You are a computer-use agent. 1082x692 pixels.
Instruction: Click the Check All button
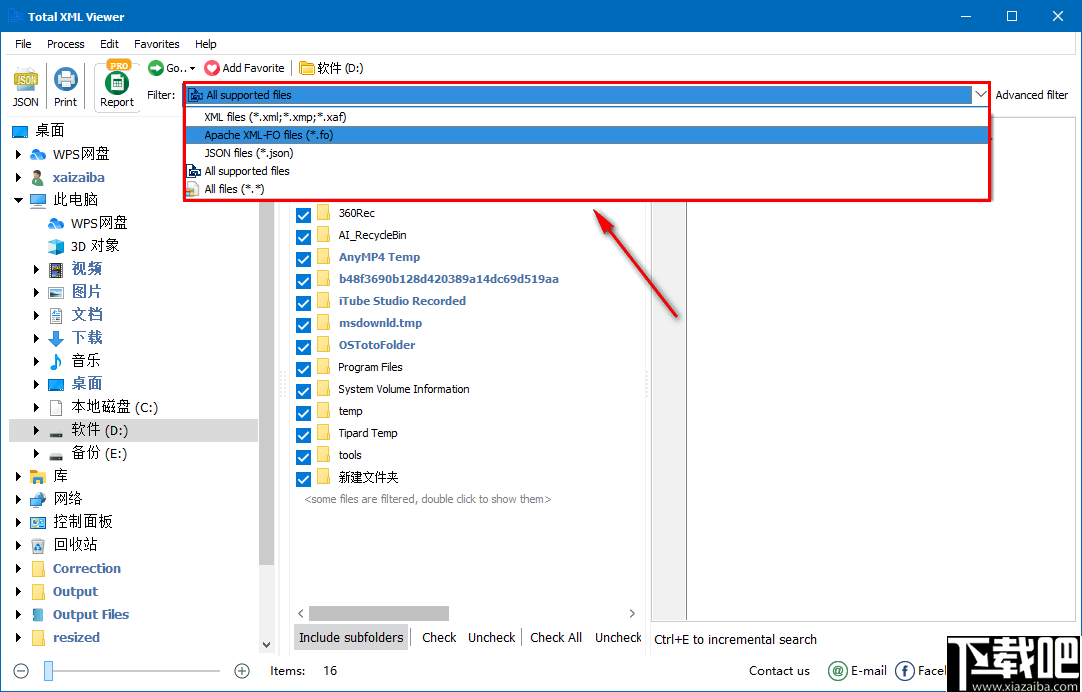[x=555, y=637]
